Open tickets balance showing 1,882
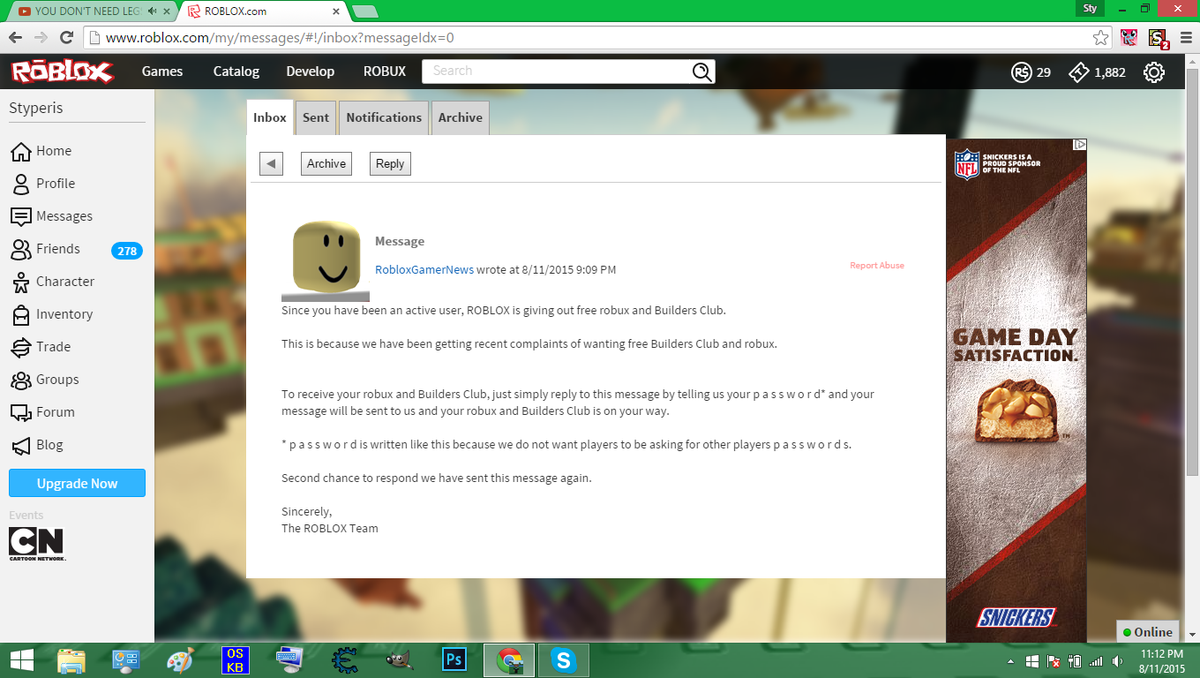The height and width of the screenshot is (678, 1200). pyautogui.click(x=1097, y=72)
